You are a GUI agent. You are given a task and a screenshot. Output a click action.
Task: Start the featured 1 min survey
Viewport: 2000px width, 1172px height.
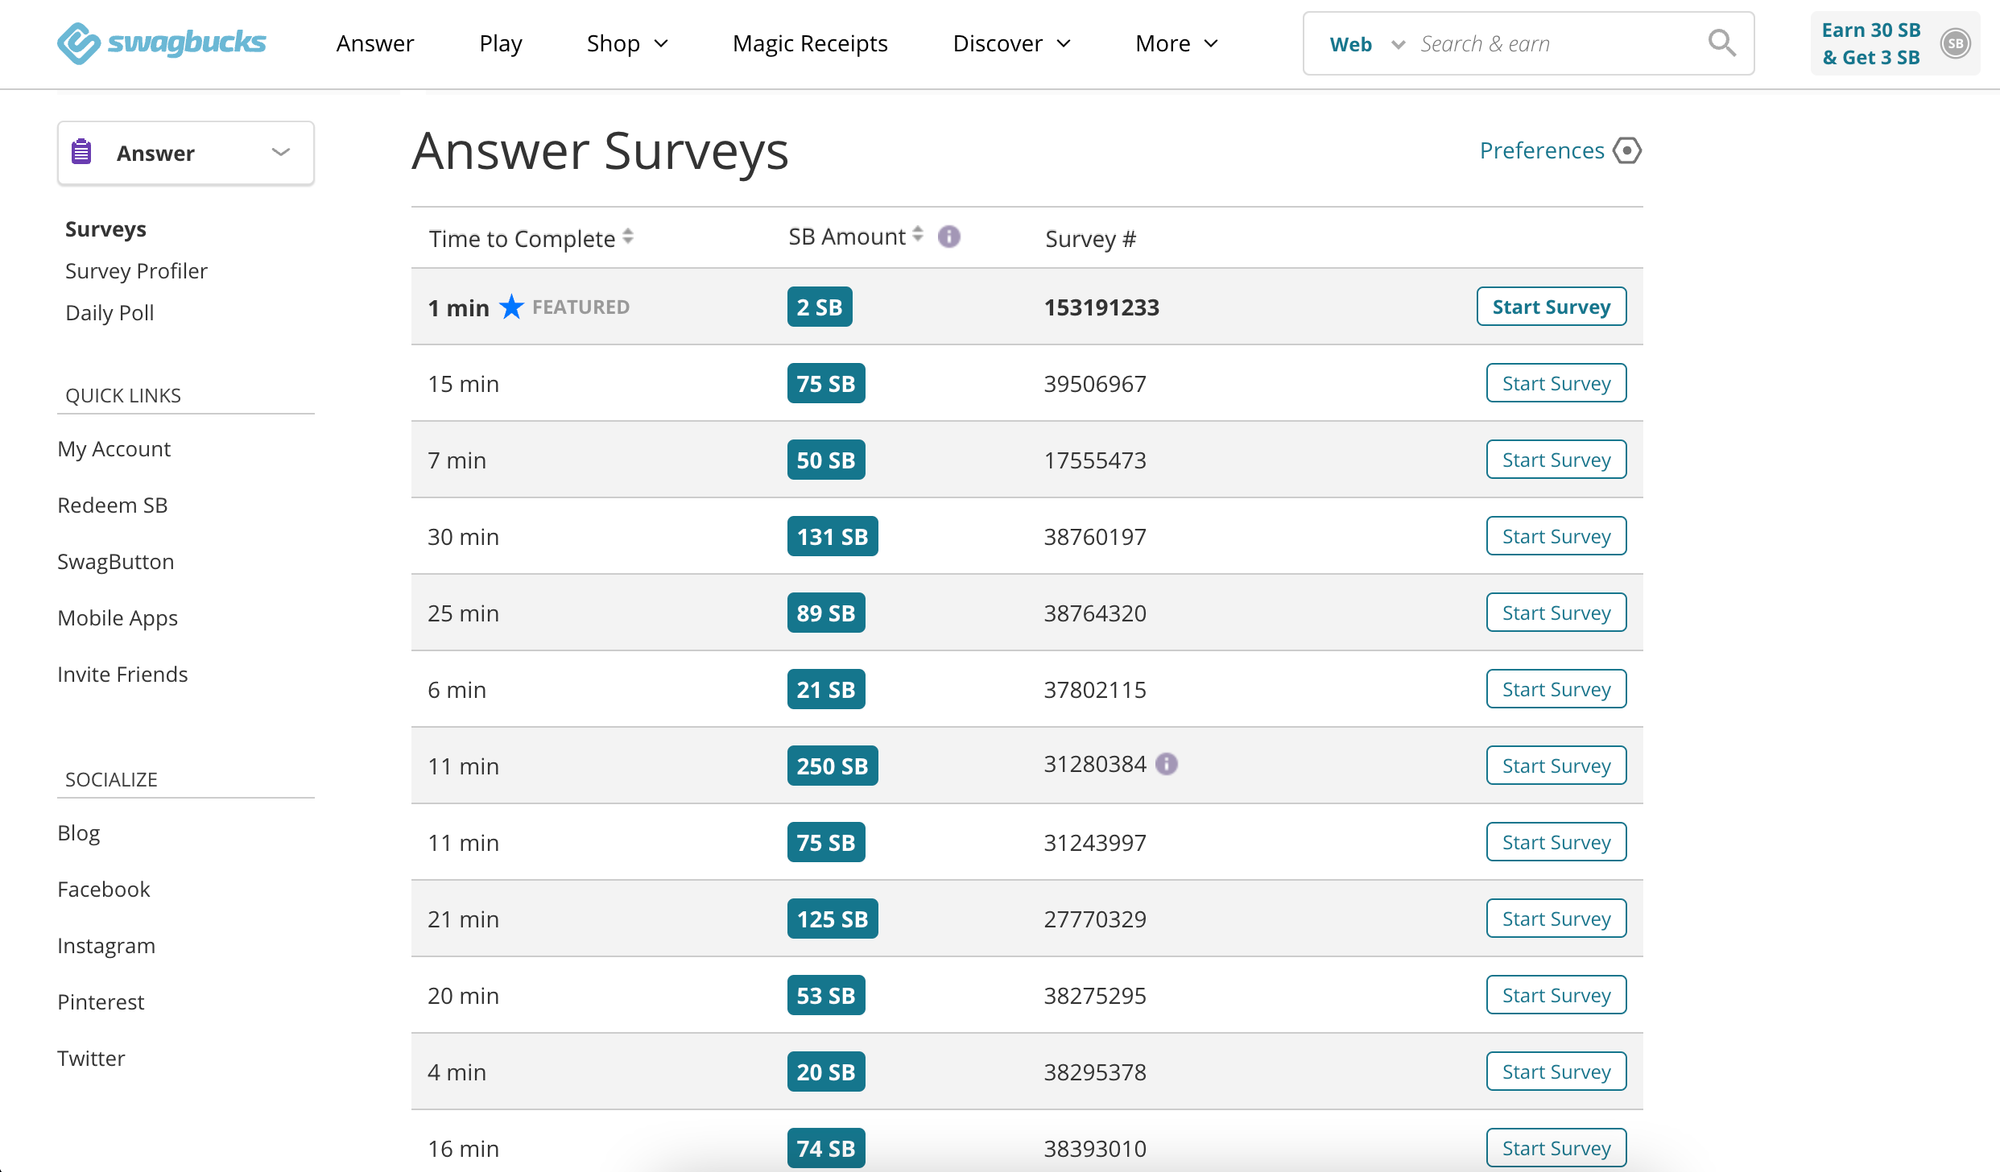click(1551, 306)
